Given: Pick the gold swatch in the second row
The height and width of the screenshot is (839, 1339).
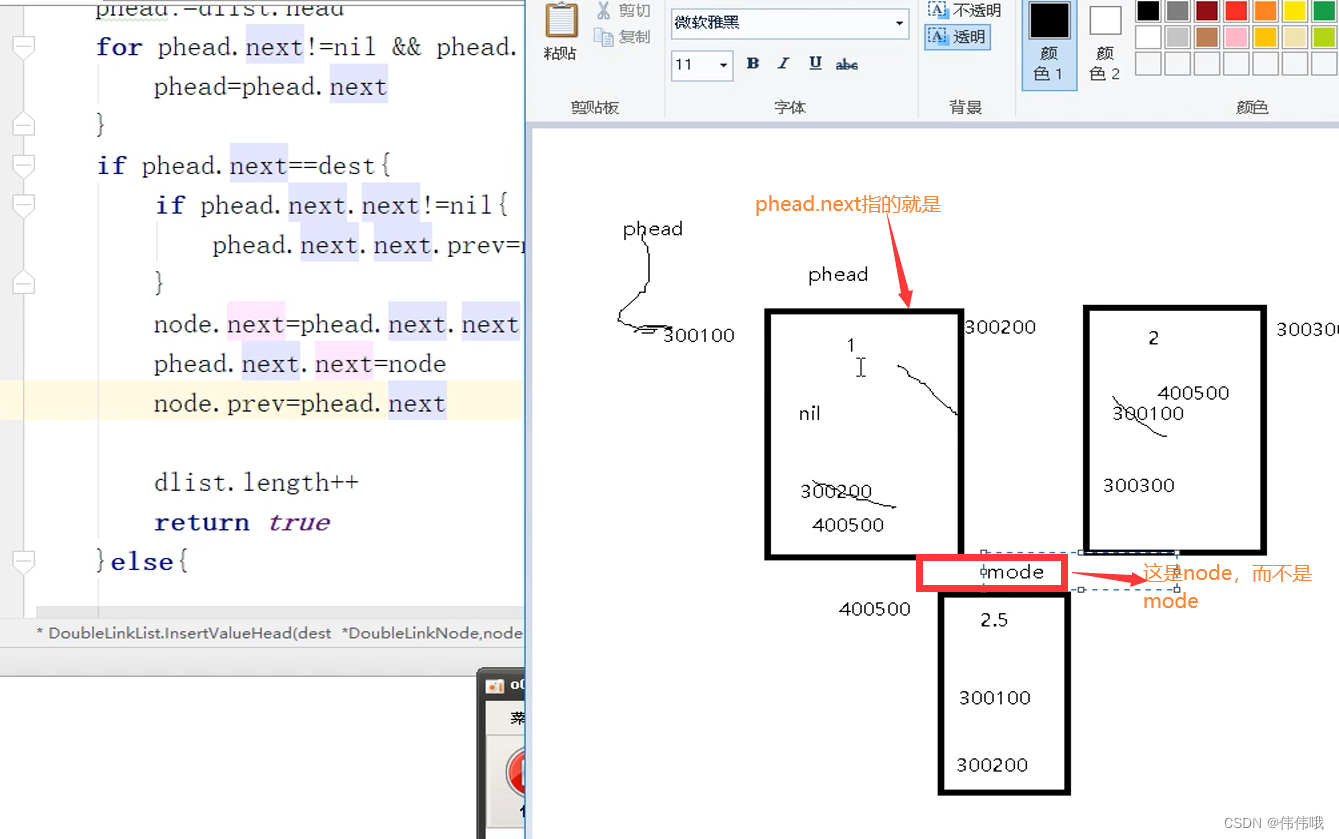Looking at the screenshot, I should click(1266, 37).
